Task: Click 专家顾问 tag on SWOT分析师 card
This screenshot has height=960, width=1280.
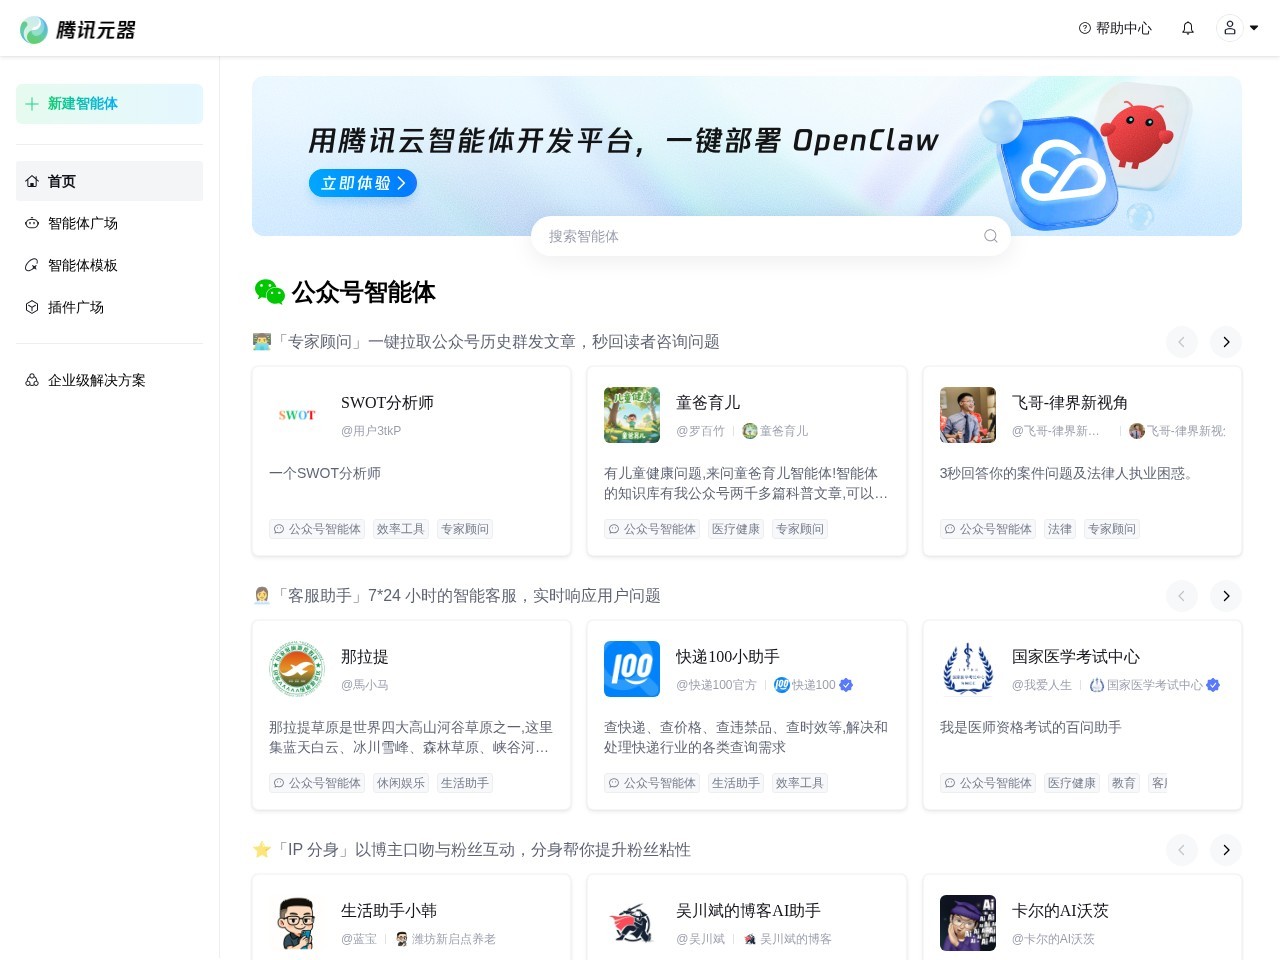Action: coord(465,529)
